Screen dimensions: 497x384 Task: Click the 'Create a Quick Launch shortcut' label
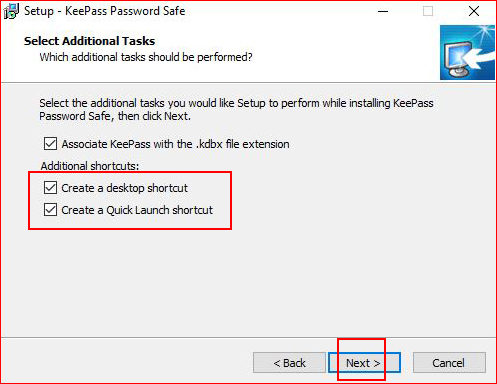(x=137, y=210)
